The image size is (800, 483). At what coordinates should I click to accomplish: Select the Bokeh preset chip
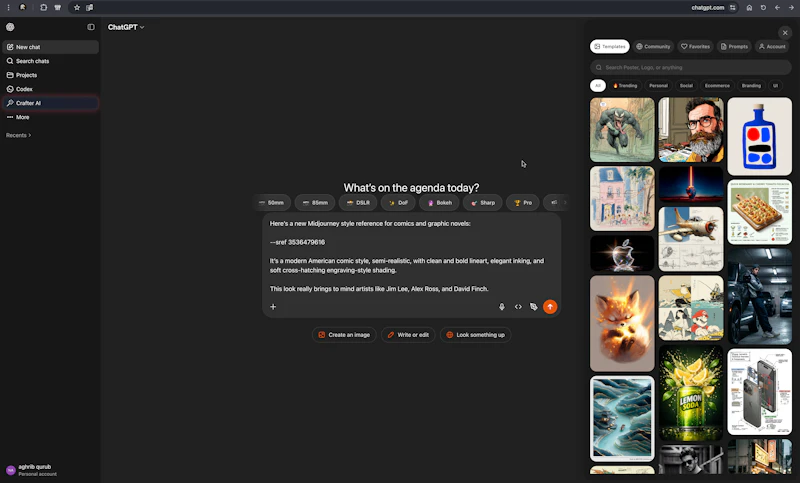439,202
